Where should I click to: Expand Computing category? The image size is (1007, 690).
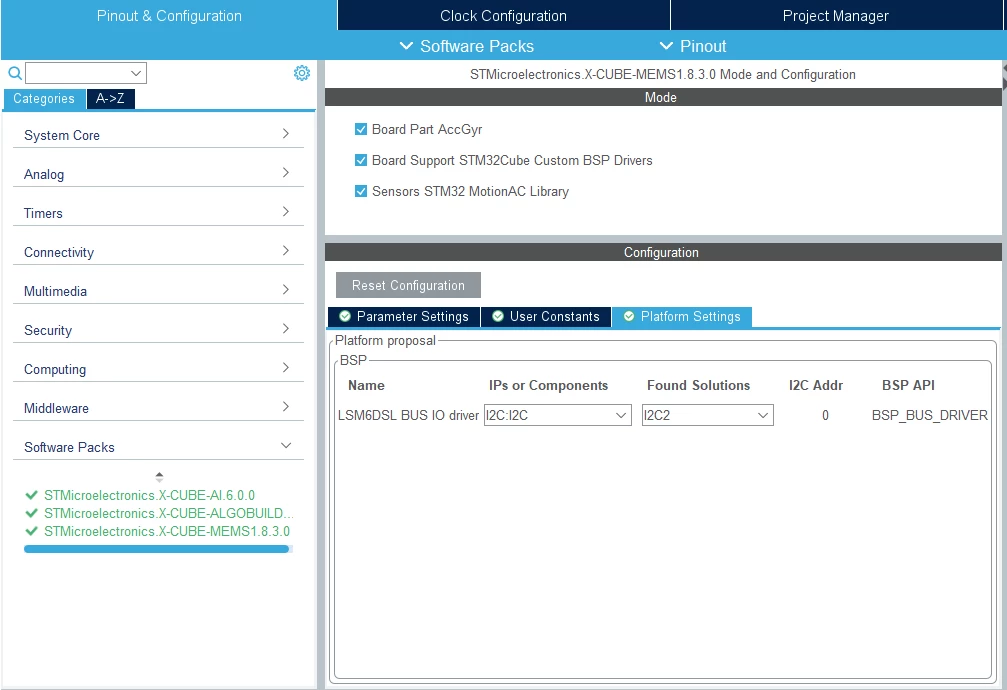pyautogui.click(x=158, y=369)
